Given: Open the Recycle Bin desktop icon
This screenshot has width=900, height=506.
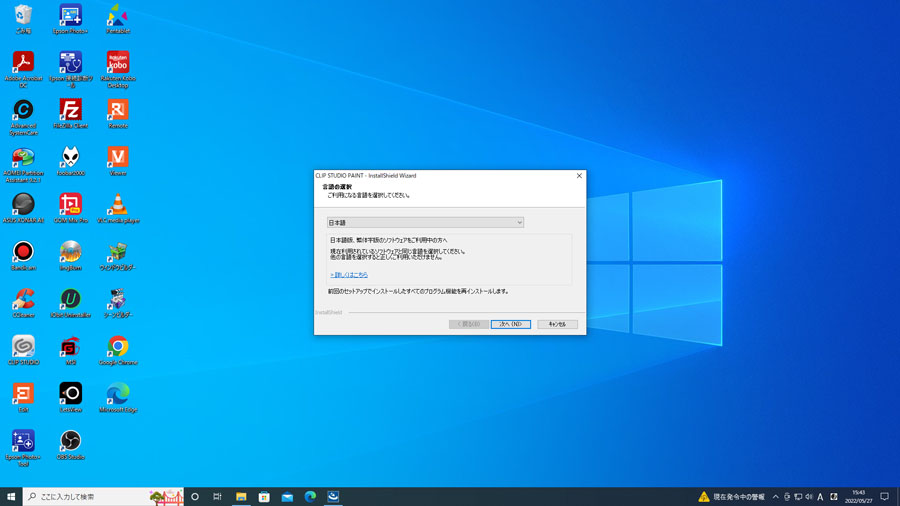Looking at the screenshot, I should [23, 19].
